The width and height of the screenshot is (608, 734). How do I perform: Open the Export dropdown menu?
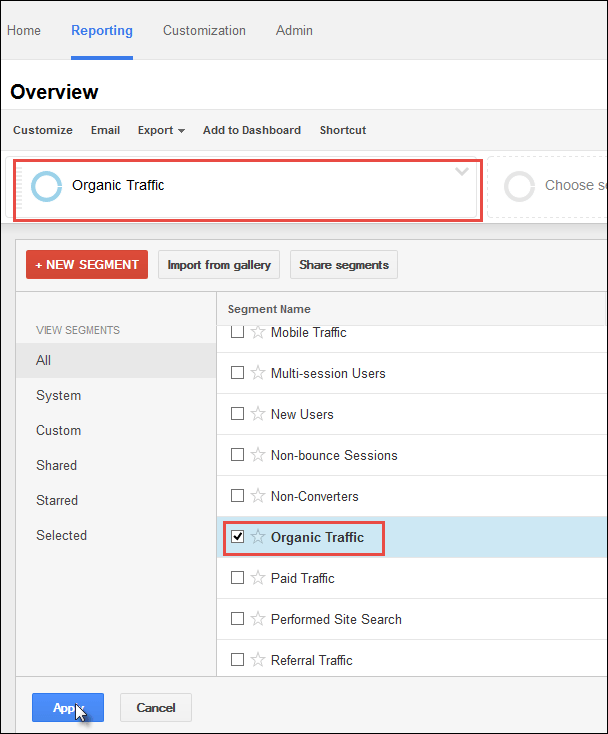tap(161, 130)
